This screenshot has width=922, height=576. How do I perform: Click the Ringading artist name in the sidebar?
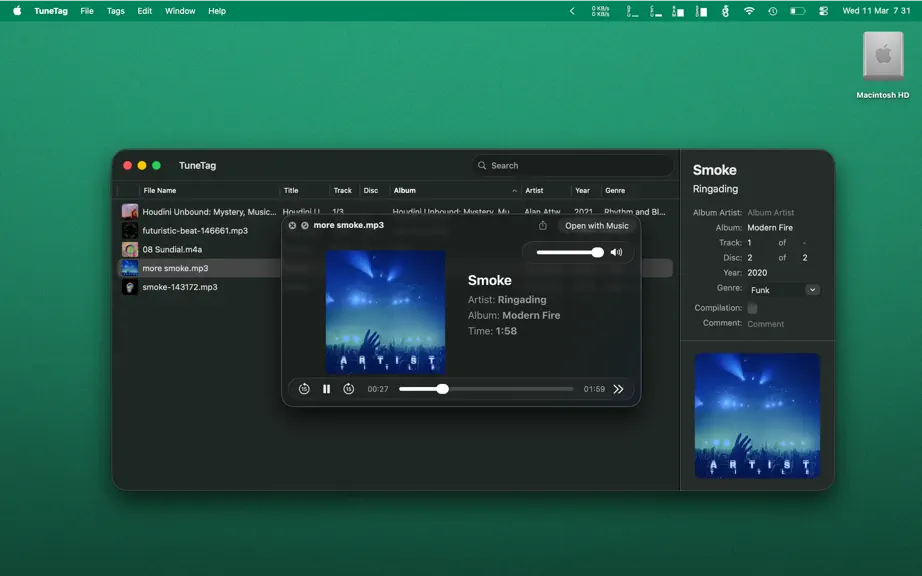(x=715, y=189)
